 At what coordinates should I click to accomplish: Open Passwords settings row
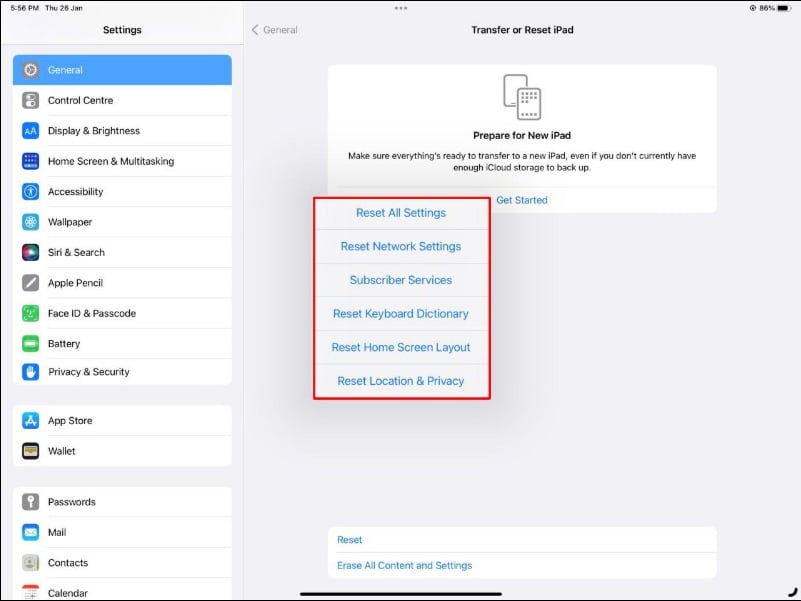(x=122, y=502)
